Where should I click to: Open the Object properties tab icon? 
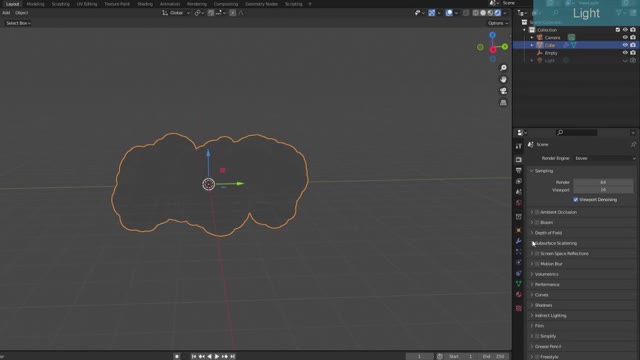(519, 230)
